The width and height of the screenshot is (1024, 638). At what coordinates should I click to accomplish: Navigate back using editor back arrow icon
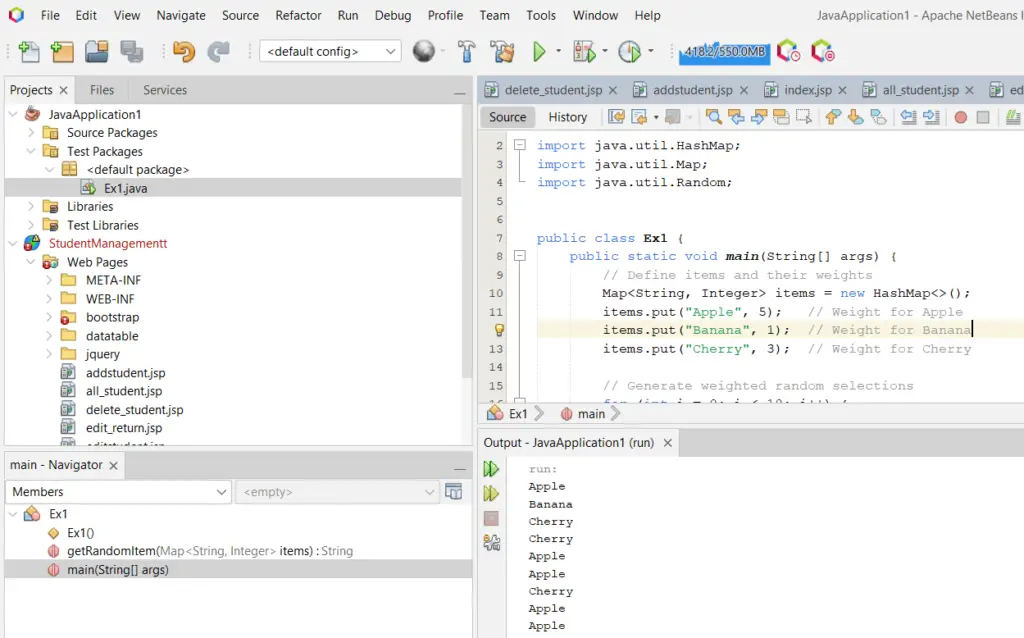click(636, 116)
